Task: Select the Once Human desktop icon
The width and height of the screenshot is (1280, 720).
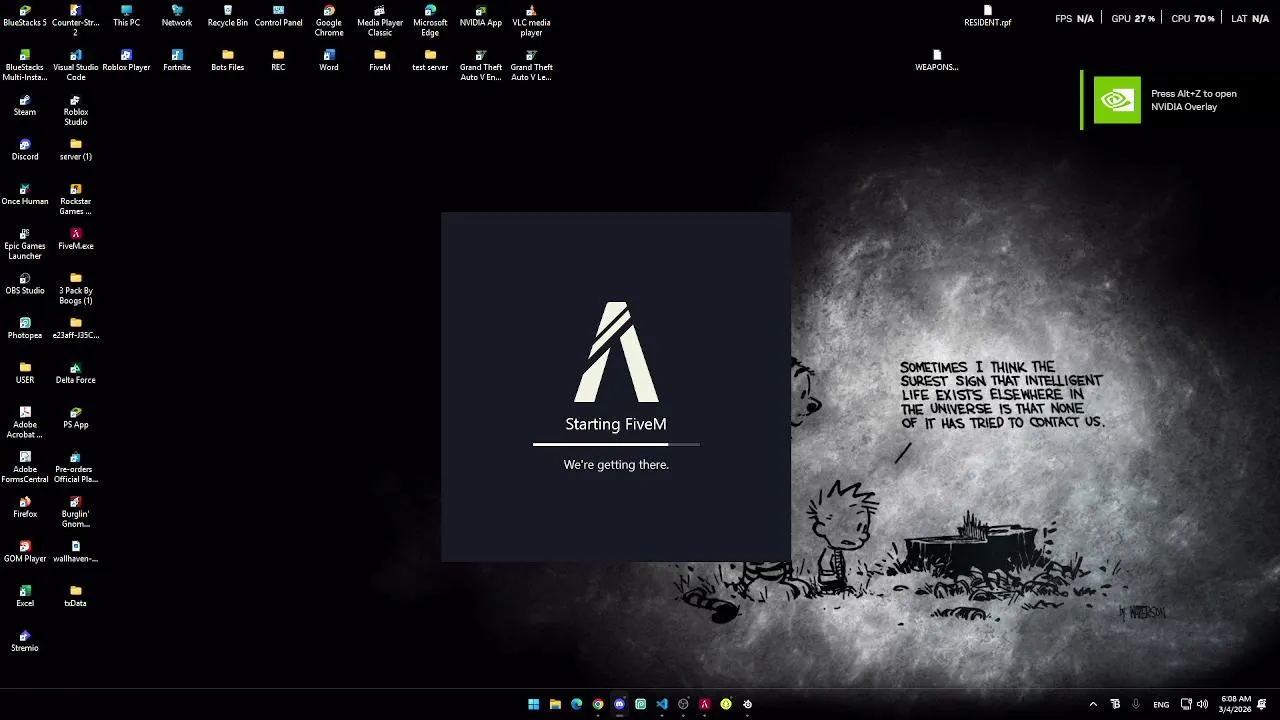Action: click(25, 195)
